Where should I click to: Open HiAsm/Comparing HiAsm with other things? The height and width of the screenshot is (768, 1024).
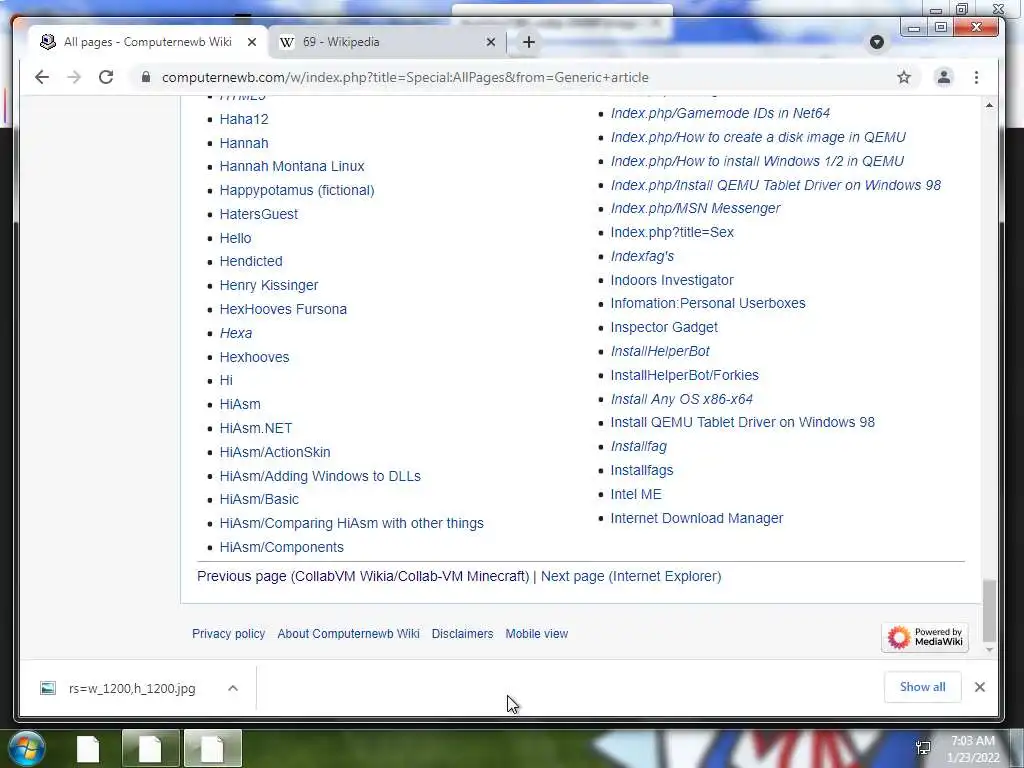click(x=351, y=523)
